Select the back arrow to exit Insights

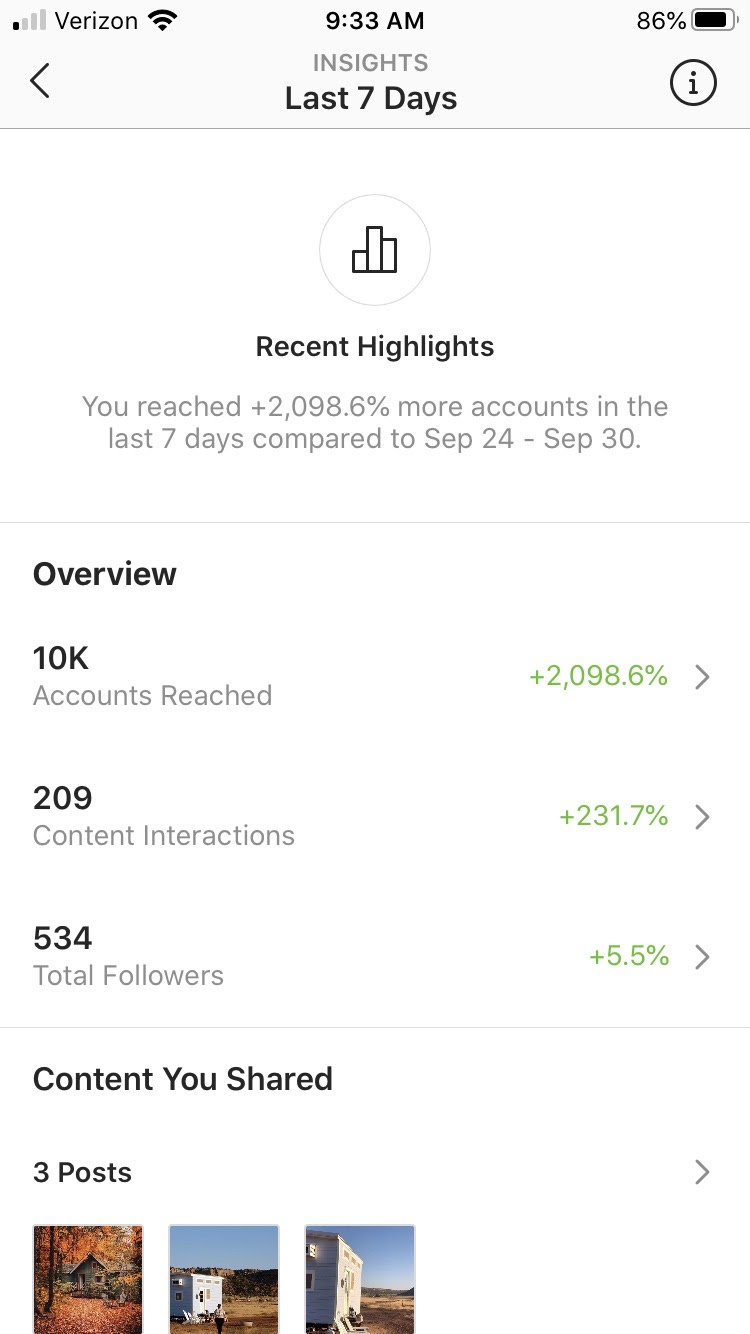click(40, 81)
